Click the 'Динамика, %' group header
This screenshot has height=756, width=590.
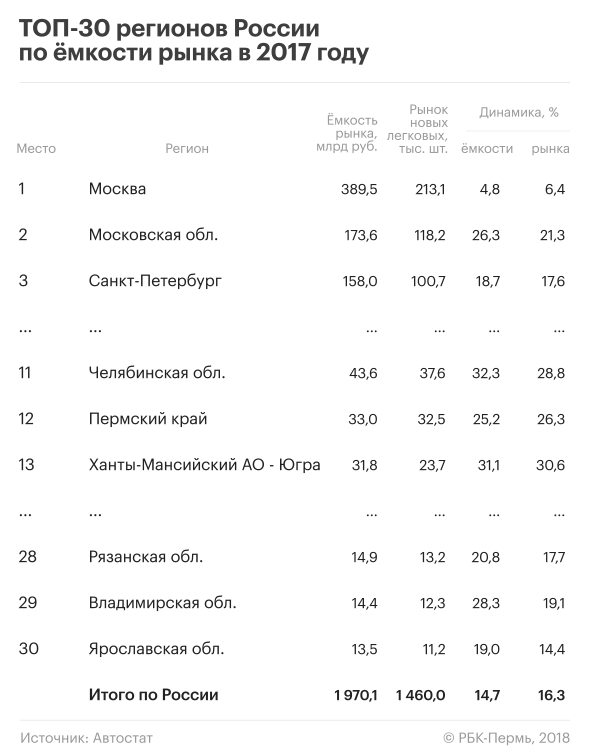519,112
